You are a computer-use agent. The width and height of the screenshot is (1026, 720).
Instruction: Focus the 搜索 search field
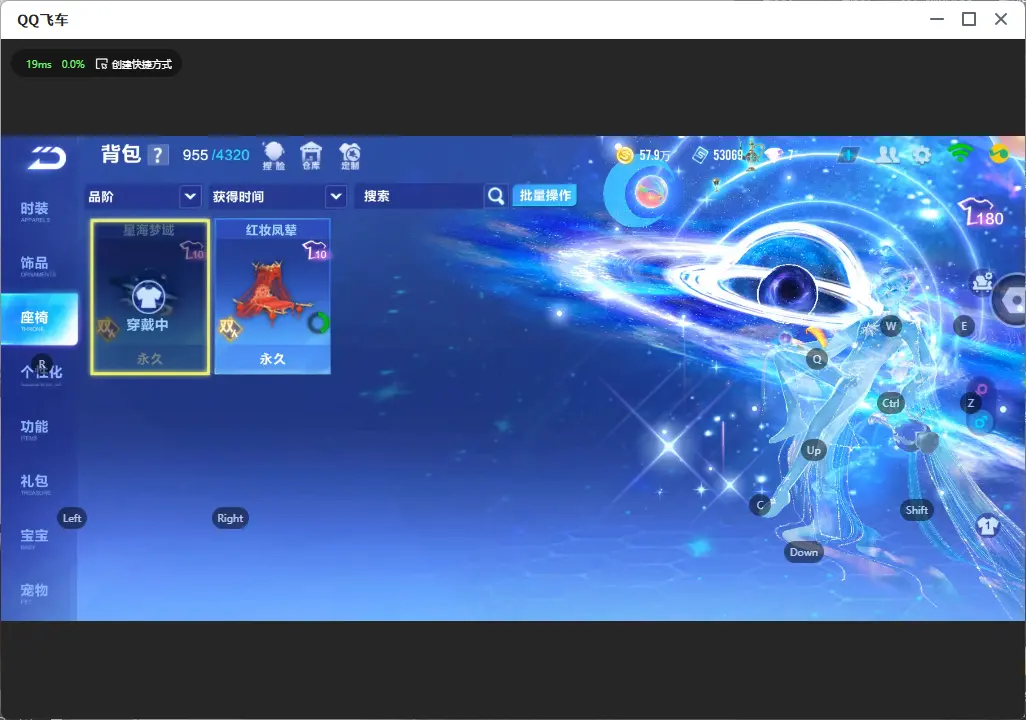[x=419, y=196]
